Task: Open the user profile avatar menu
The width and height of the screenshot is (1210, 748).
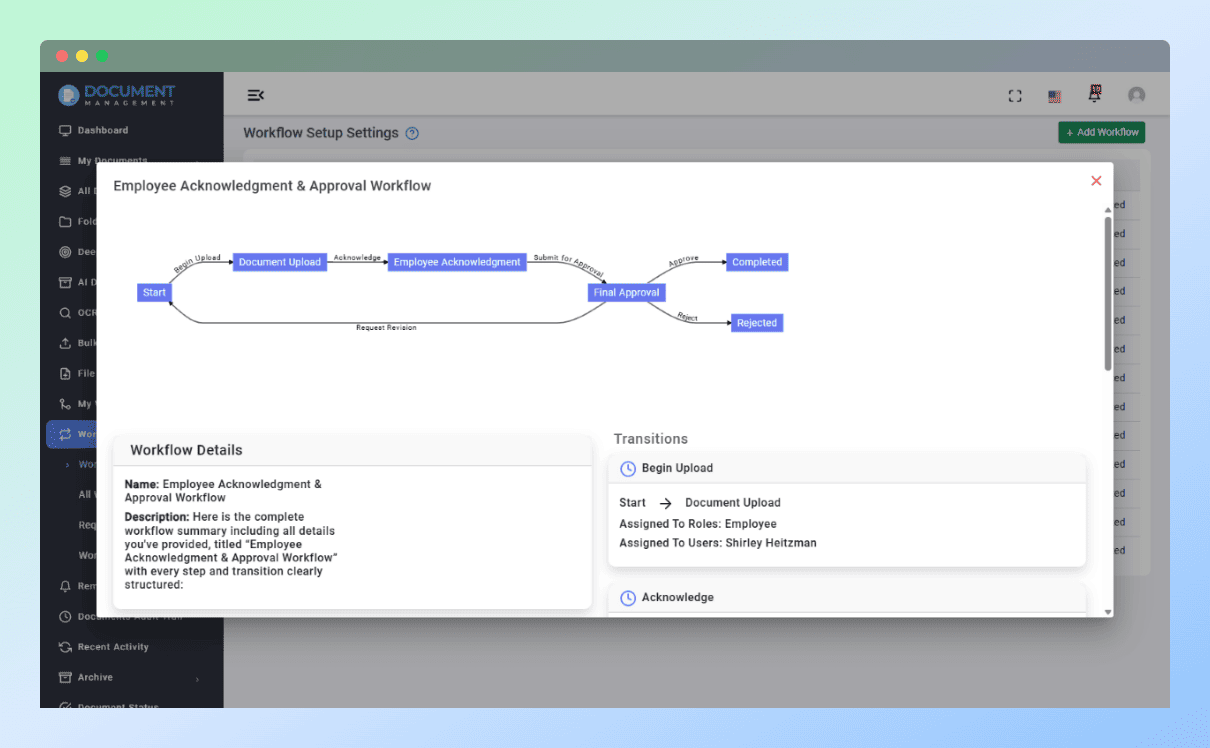Action: 1136,95
